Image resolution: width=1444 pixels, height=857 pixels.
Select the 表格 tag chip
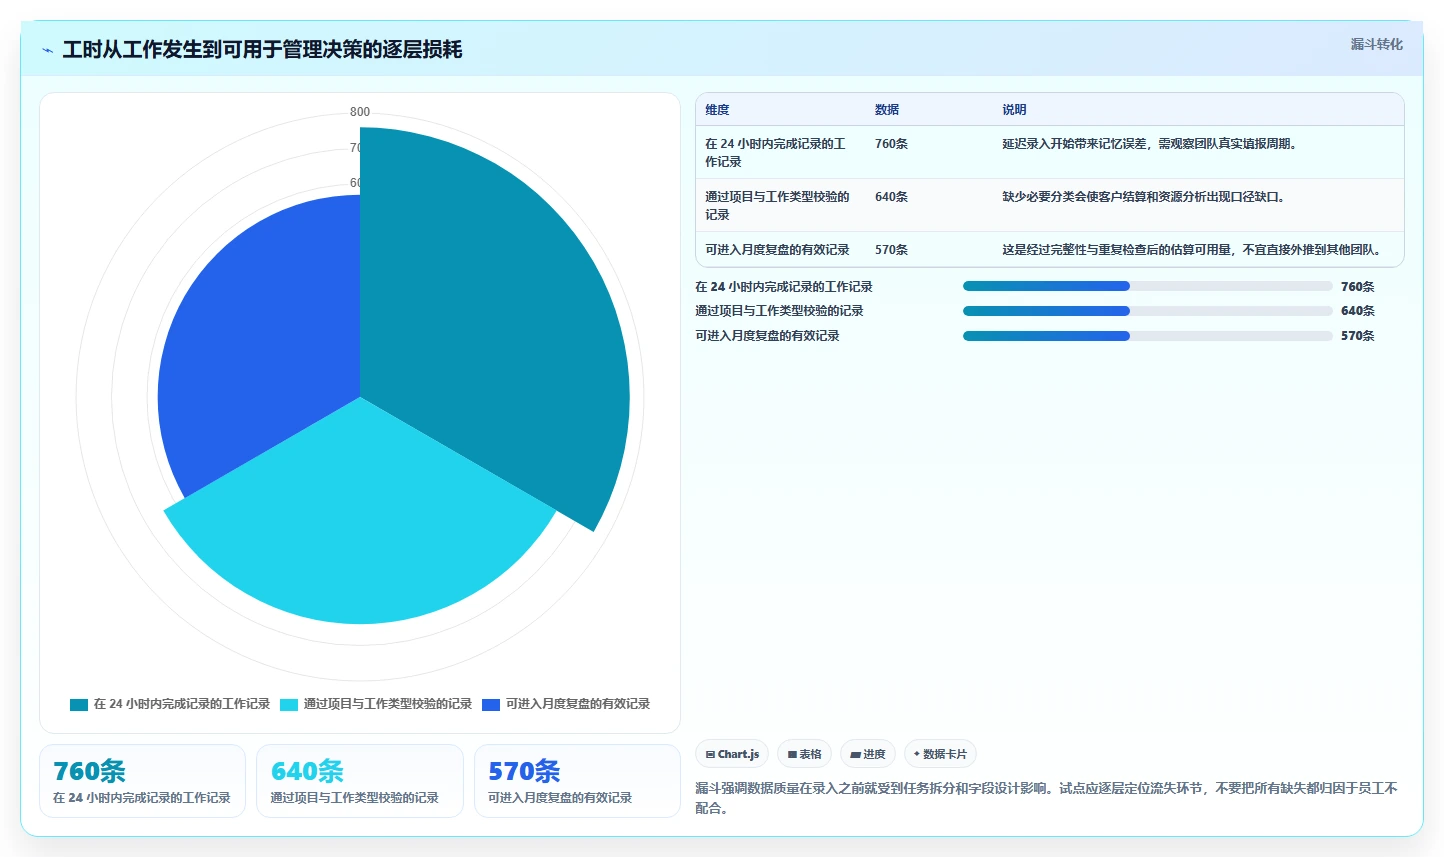pos(804,754)
